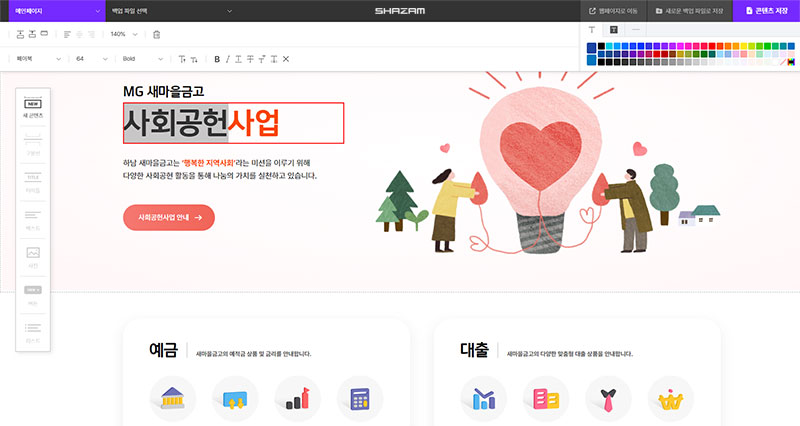This screenshot has height=426, width=800.
Task: Select the background color tab
Action: [614, 30]
